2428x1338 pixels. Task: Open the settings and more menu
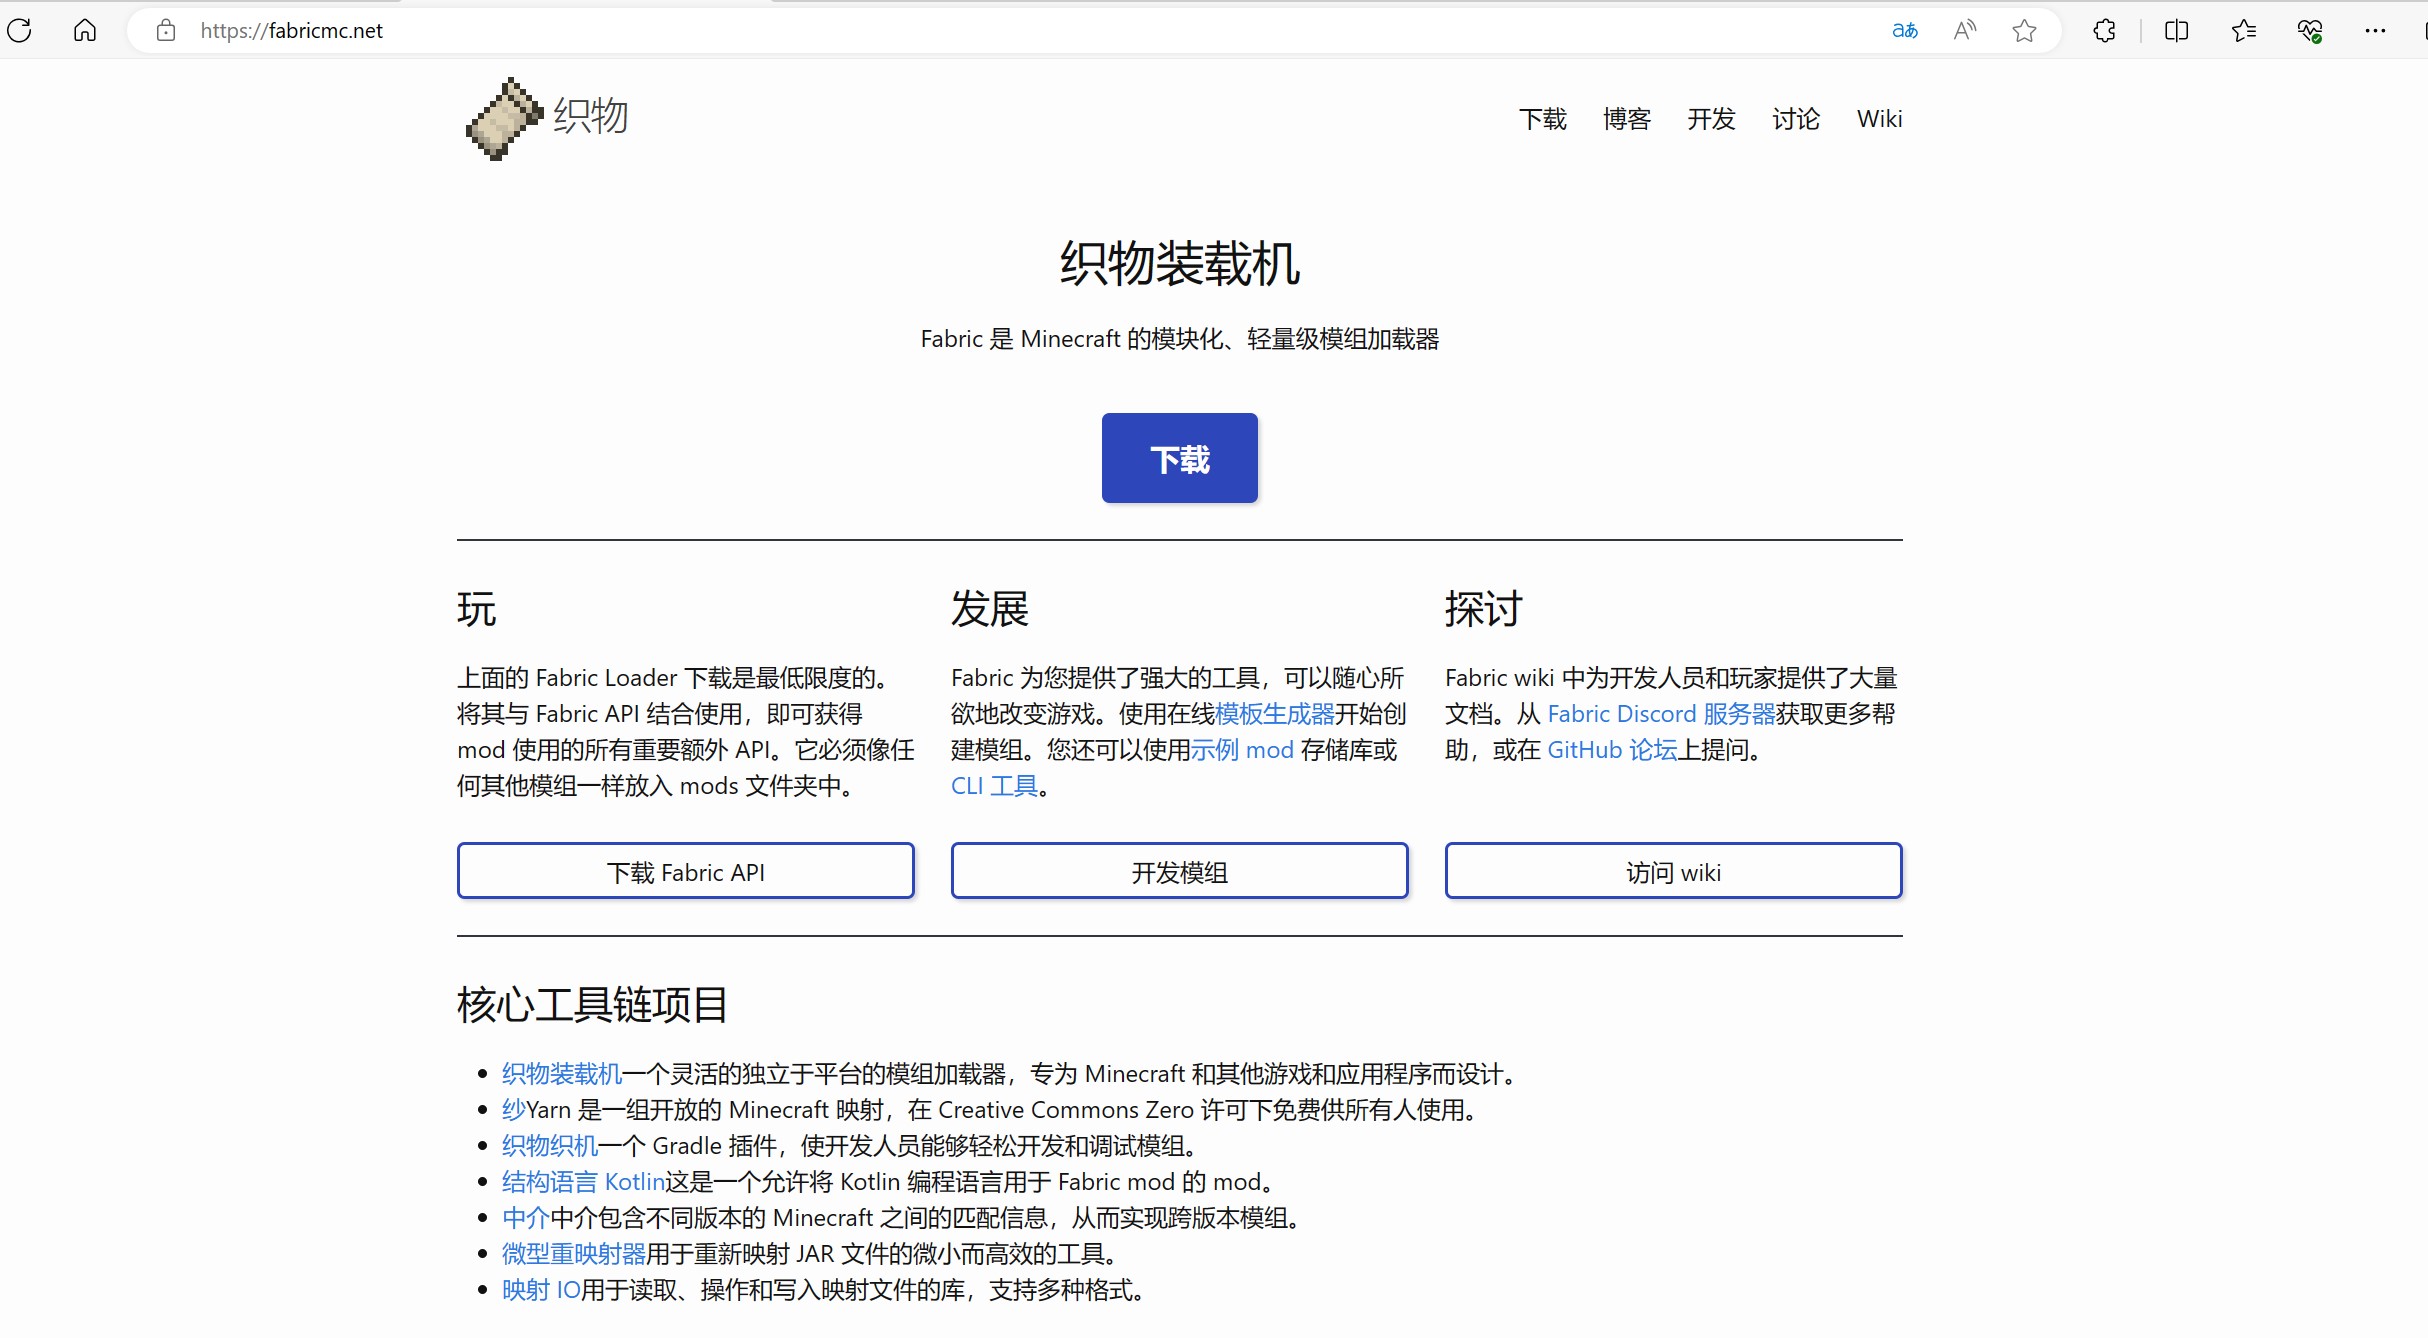(2375, 31)
